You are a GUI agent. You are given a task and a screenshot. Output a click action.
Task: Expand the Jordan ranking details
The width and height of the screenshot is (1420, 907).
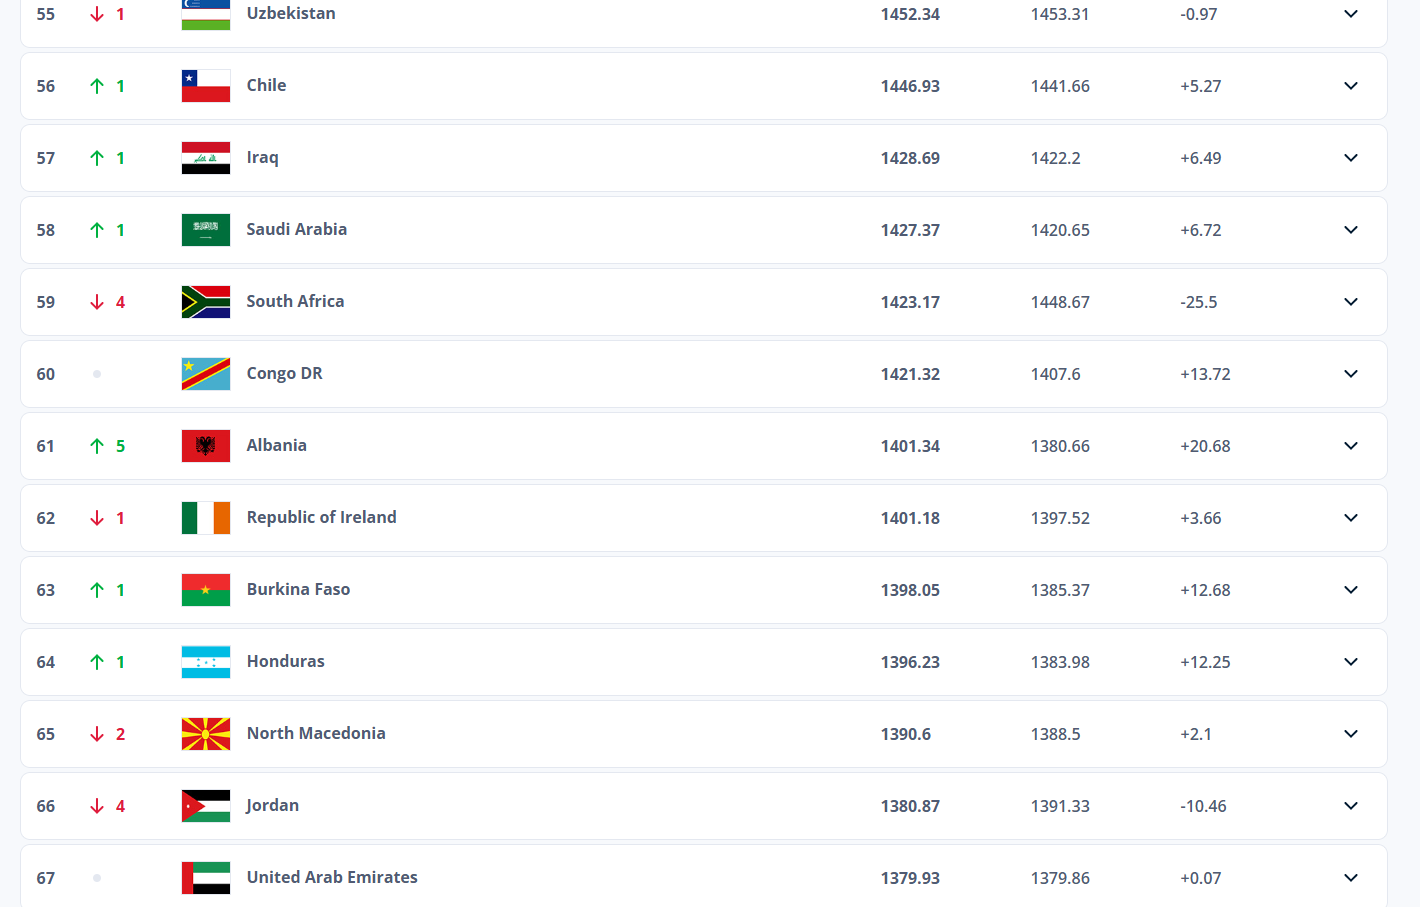[1351, 806]
